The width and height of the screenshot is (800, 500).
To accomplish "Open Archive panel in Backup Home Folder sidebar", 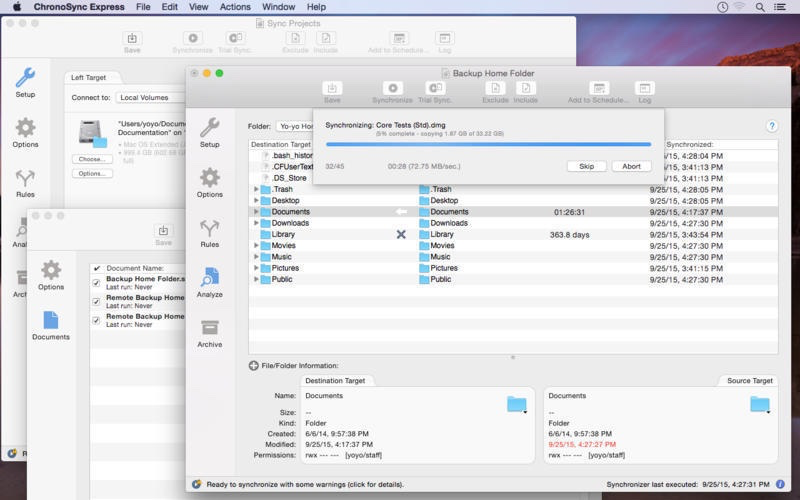I will coord(210,332).
